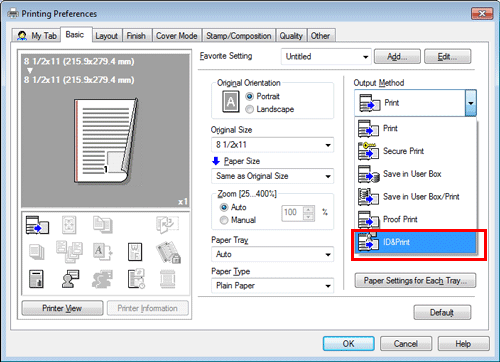Click Paper Settings for Each Tray button
This screenshot has width=500, height=362.
[x=415, y=281]
